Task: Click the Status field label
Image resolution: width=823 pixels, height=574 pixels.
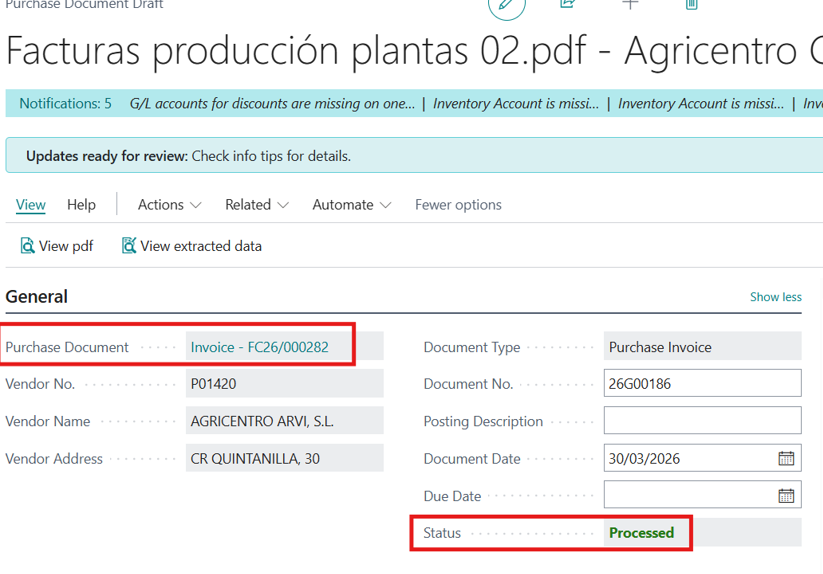Action: [x=442, y=533]
